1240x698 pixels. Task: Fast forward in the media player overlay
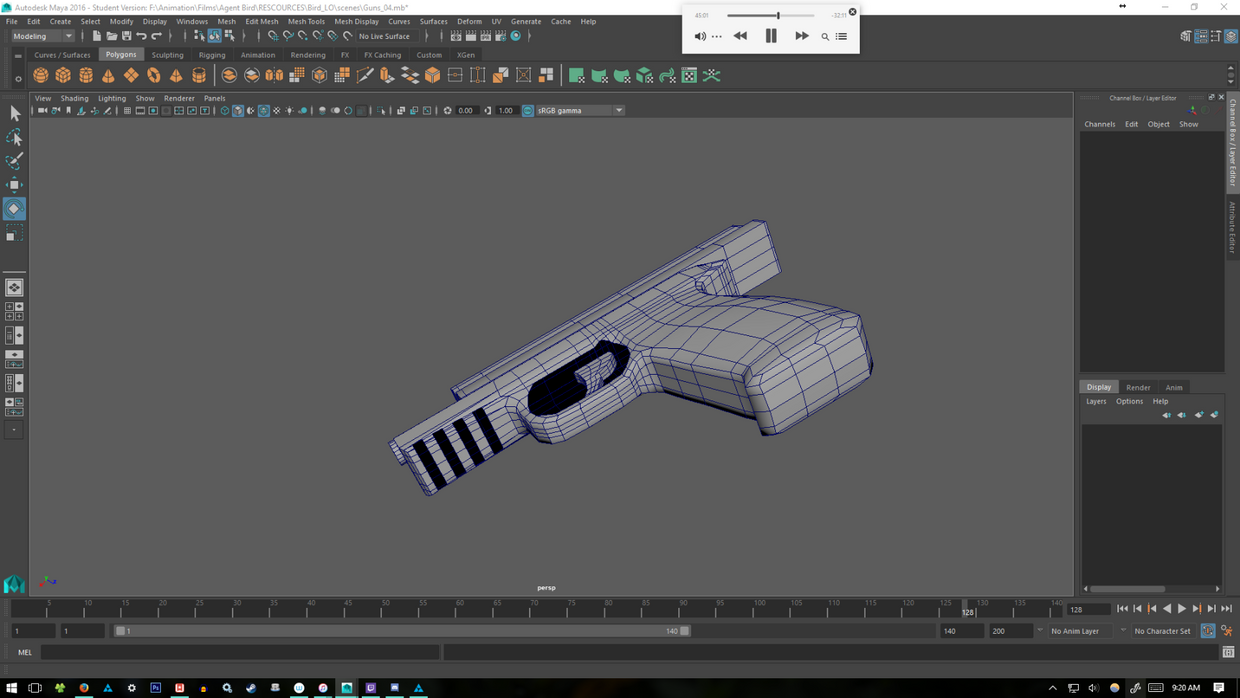point(802,36)
